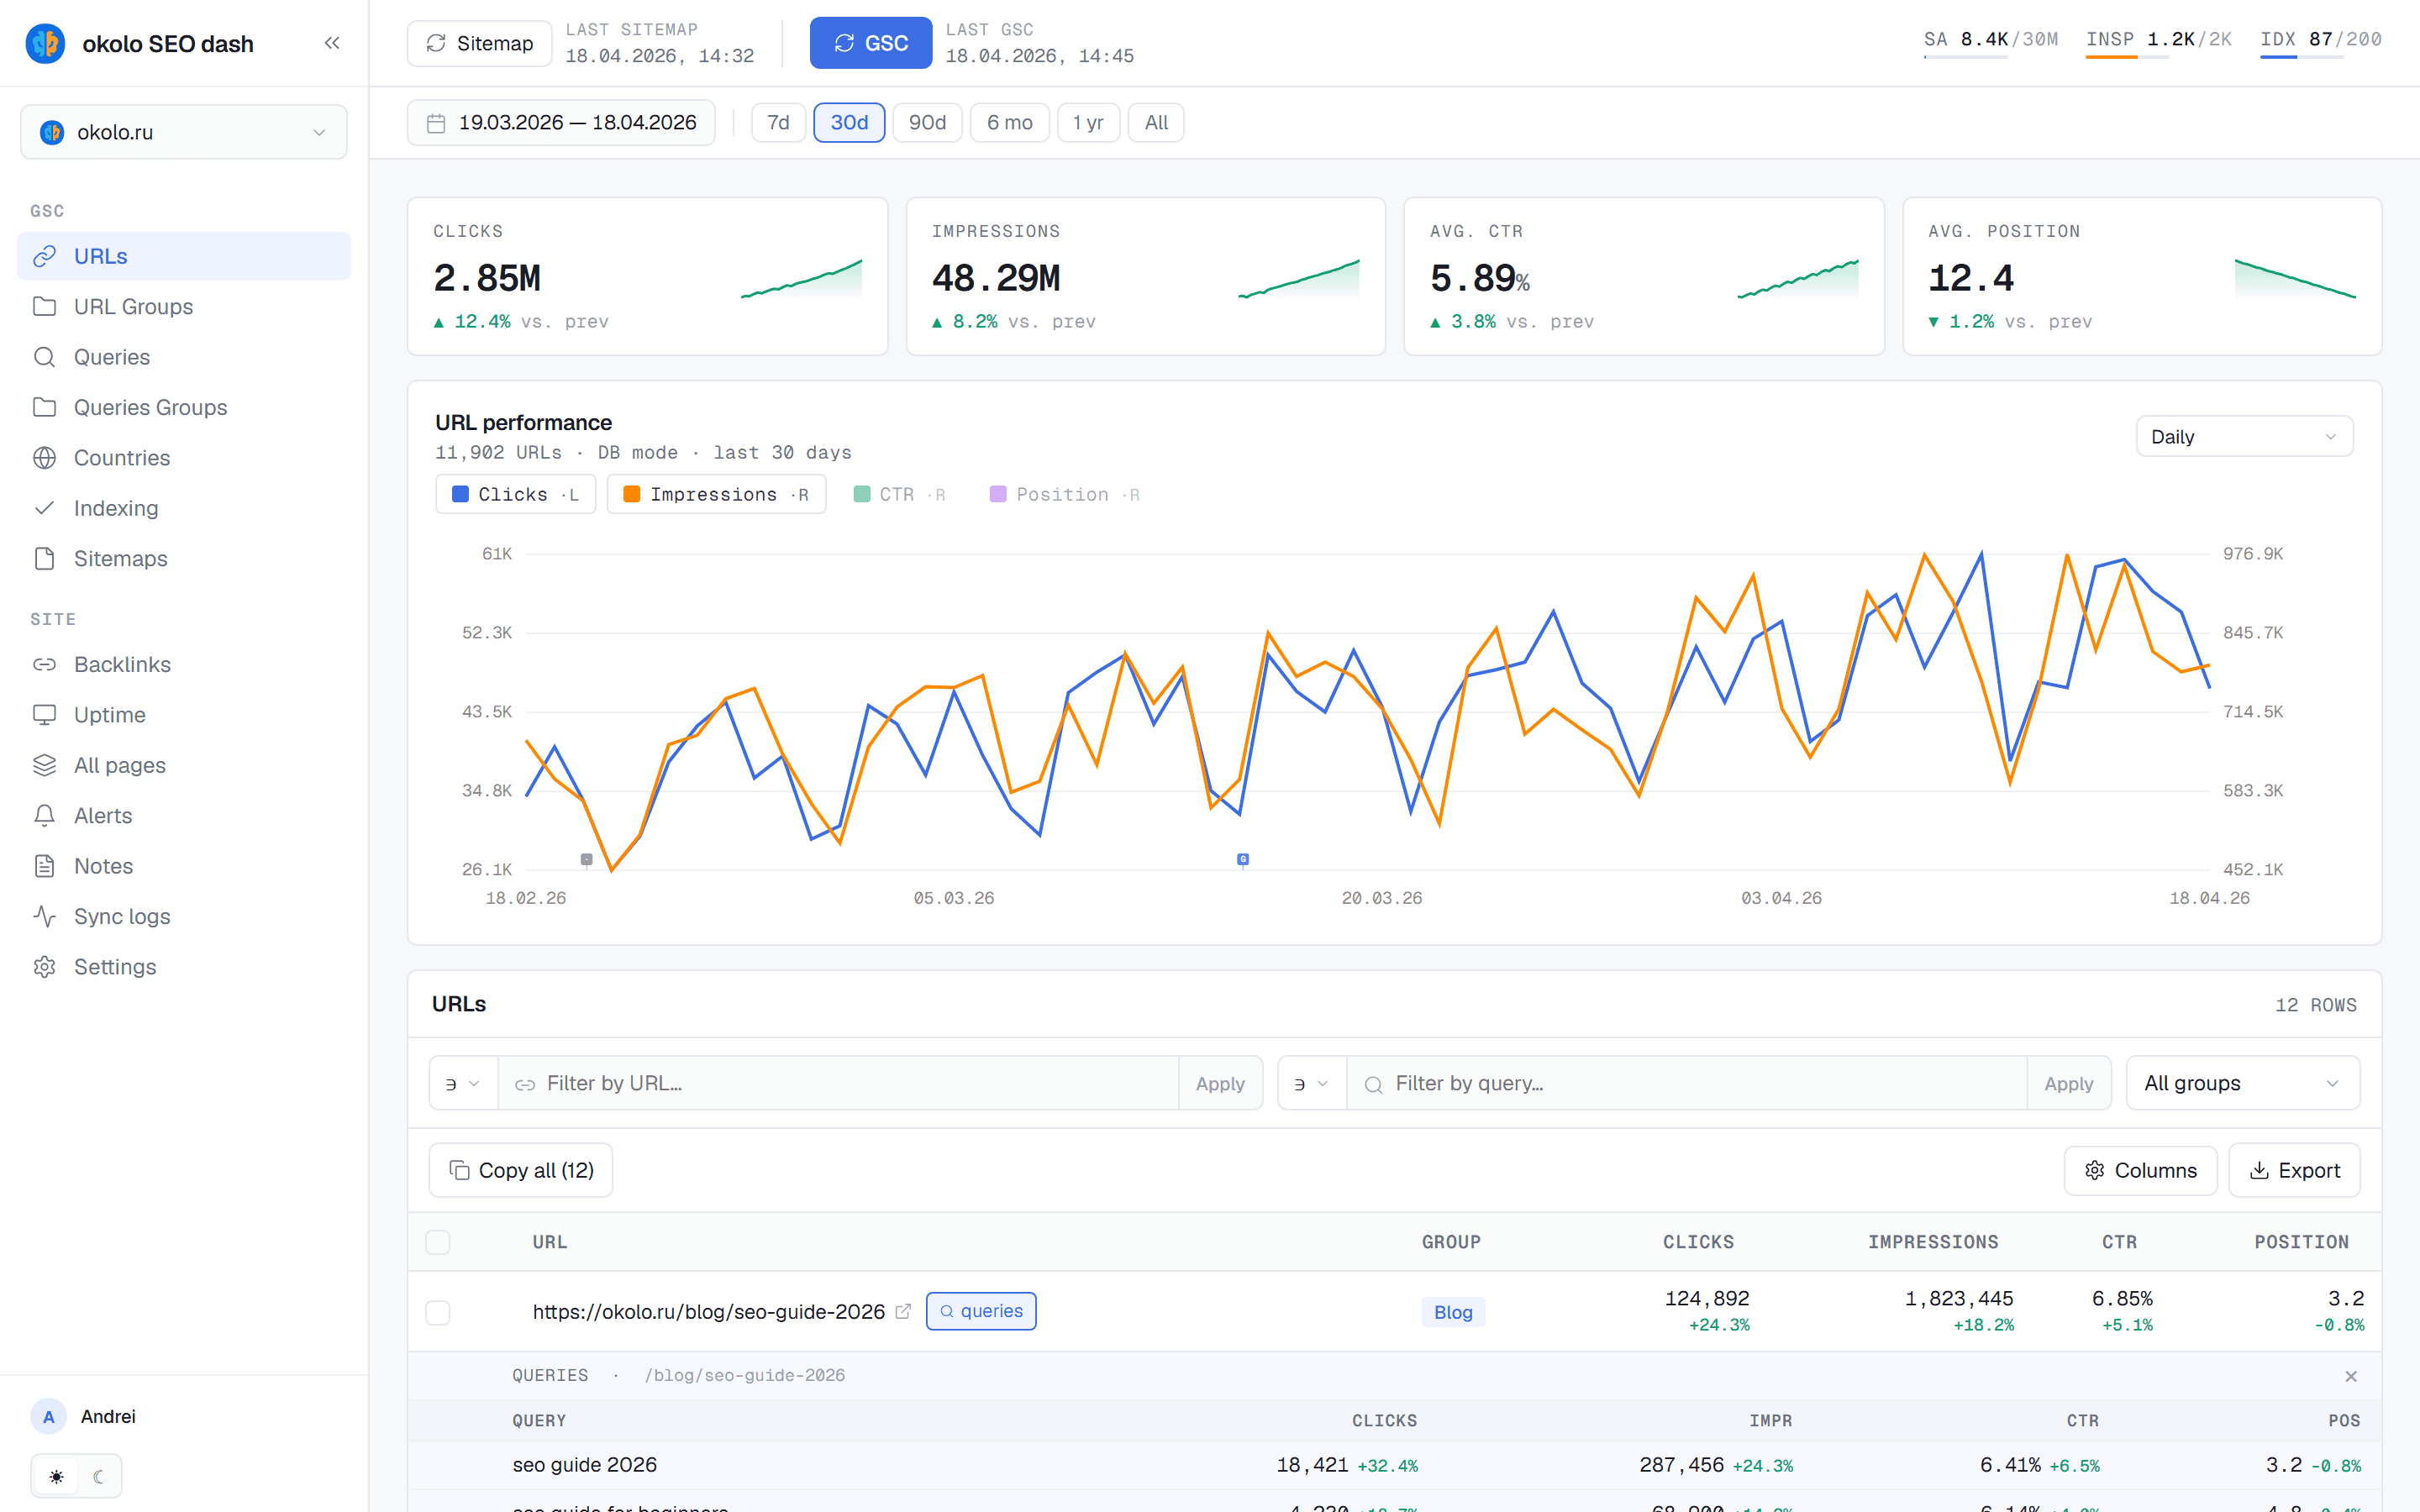Check the seo-guide-2026 row checkbox

[x=438, y=1312]
